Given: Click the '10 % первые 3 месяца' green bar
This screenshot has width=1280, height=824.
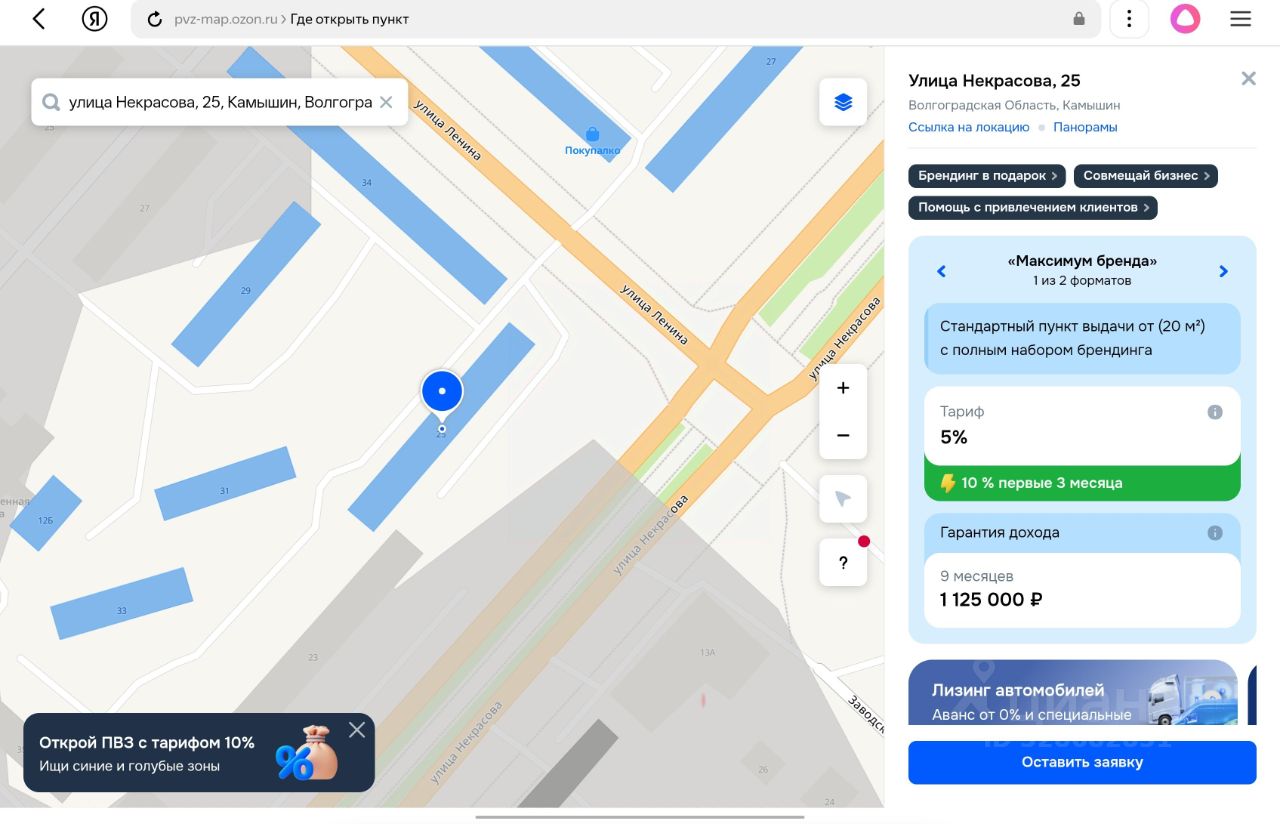Looking at the screenshot, I should click(1082, 482).
